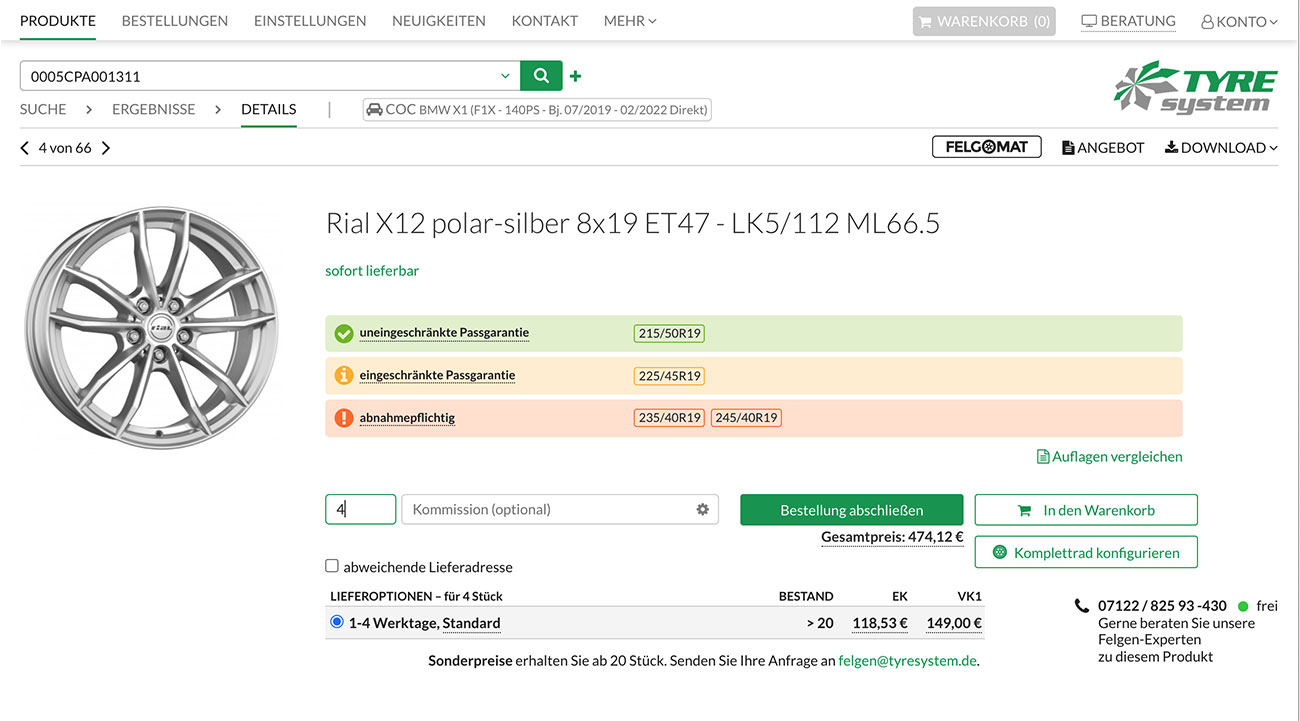Click the red exclamation abnahmepflichtig icon
This screenshot has width=1300, height=721.
(344, 418)
